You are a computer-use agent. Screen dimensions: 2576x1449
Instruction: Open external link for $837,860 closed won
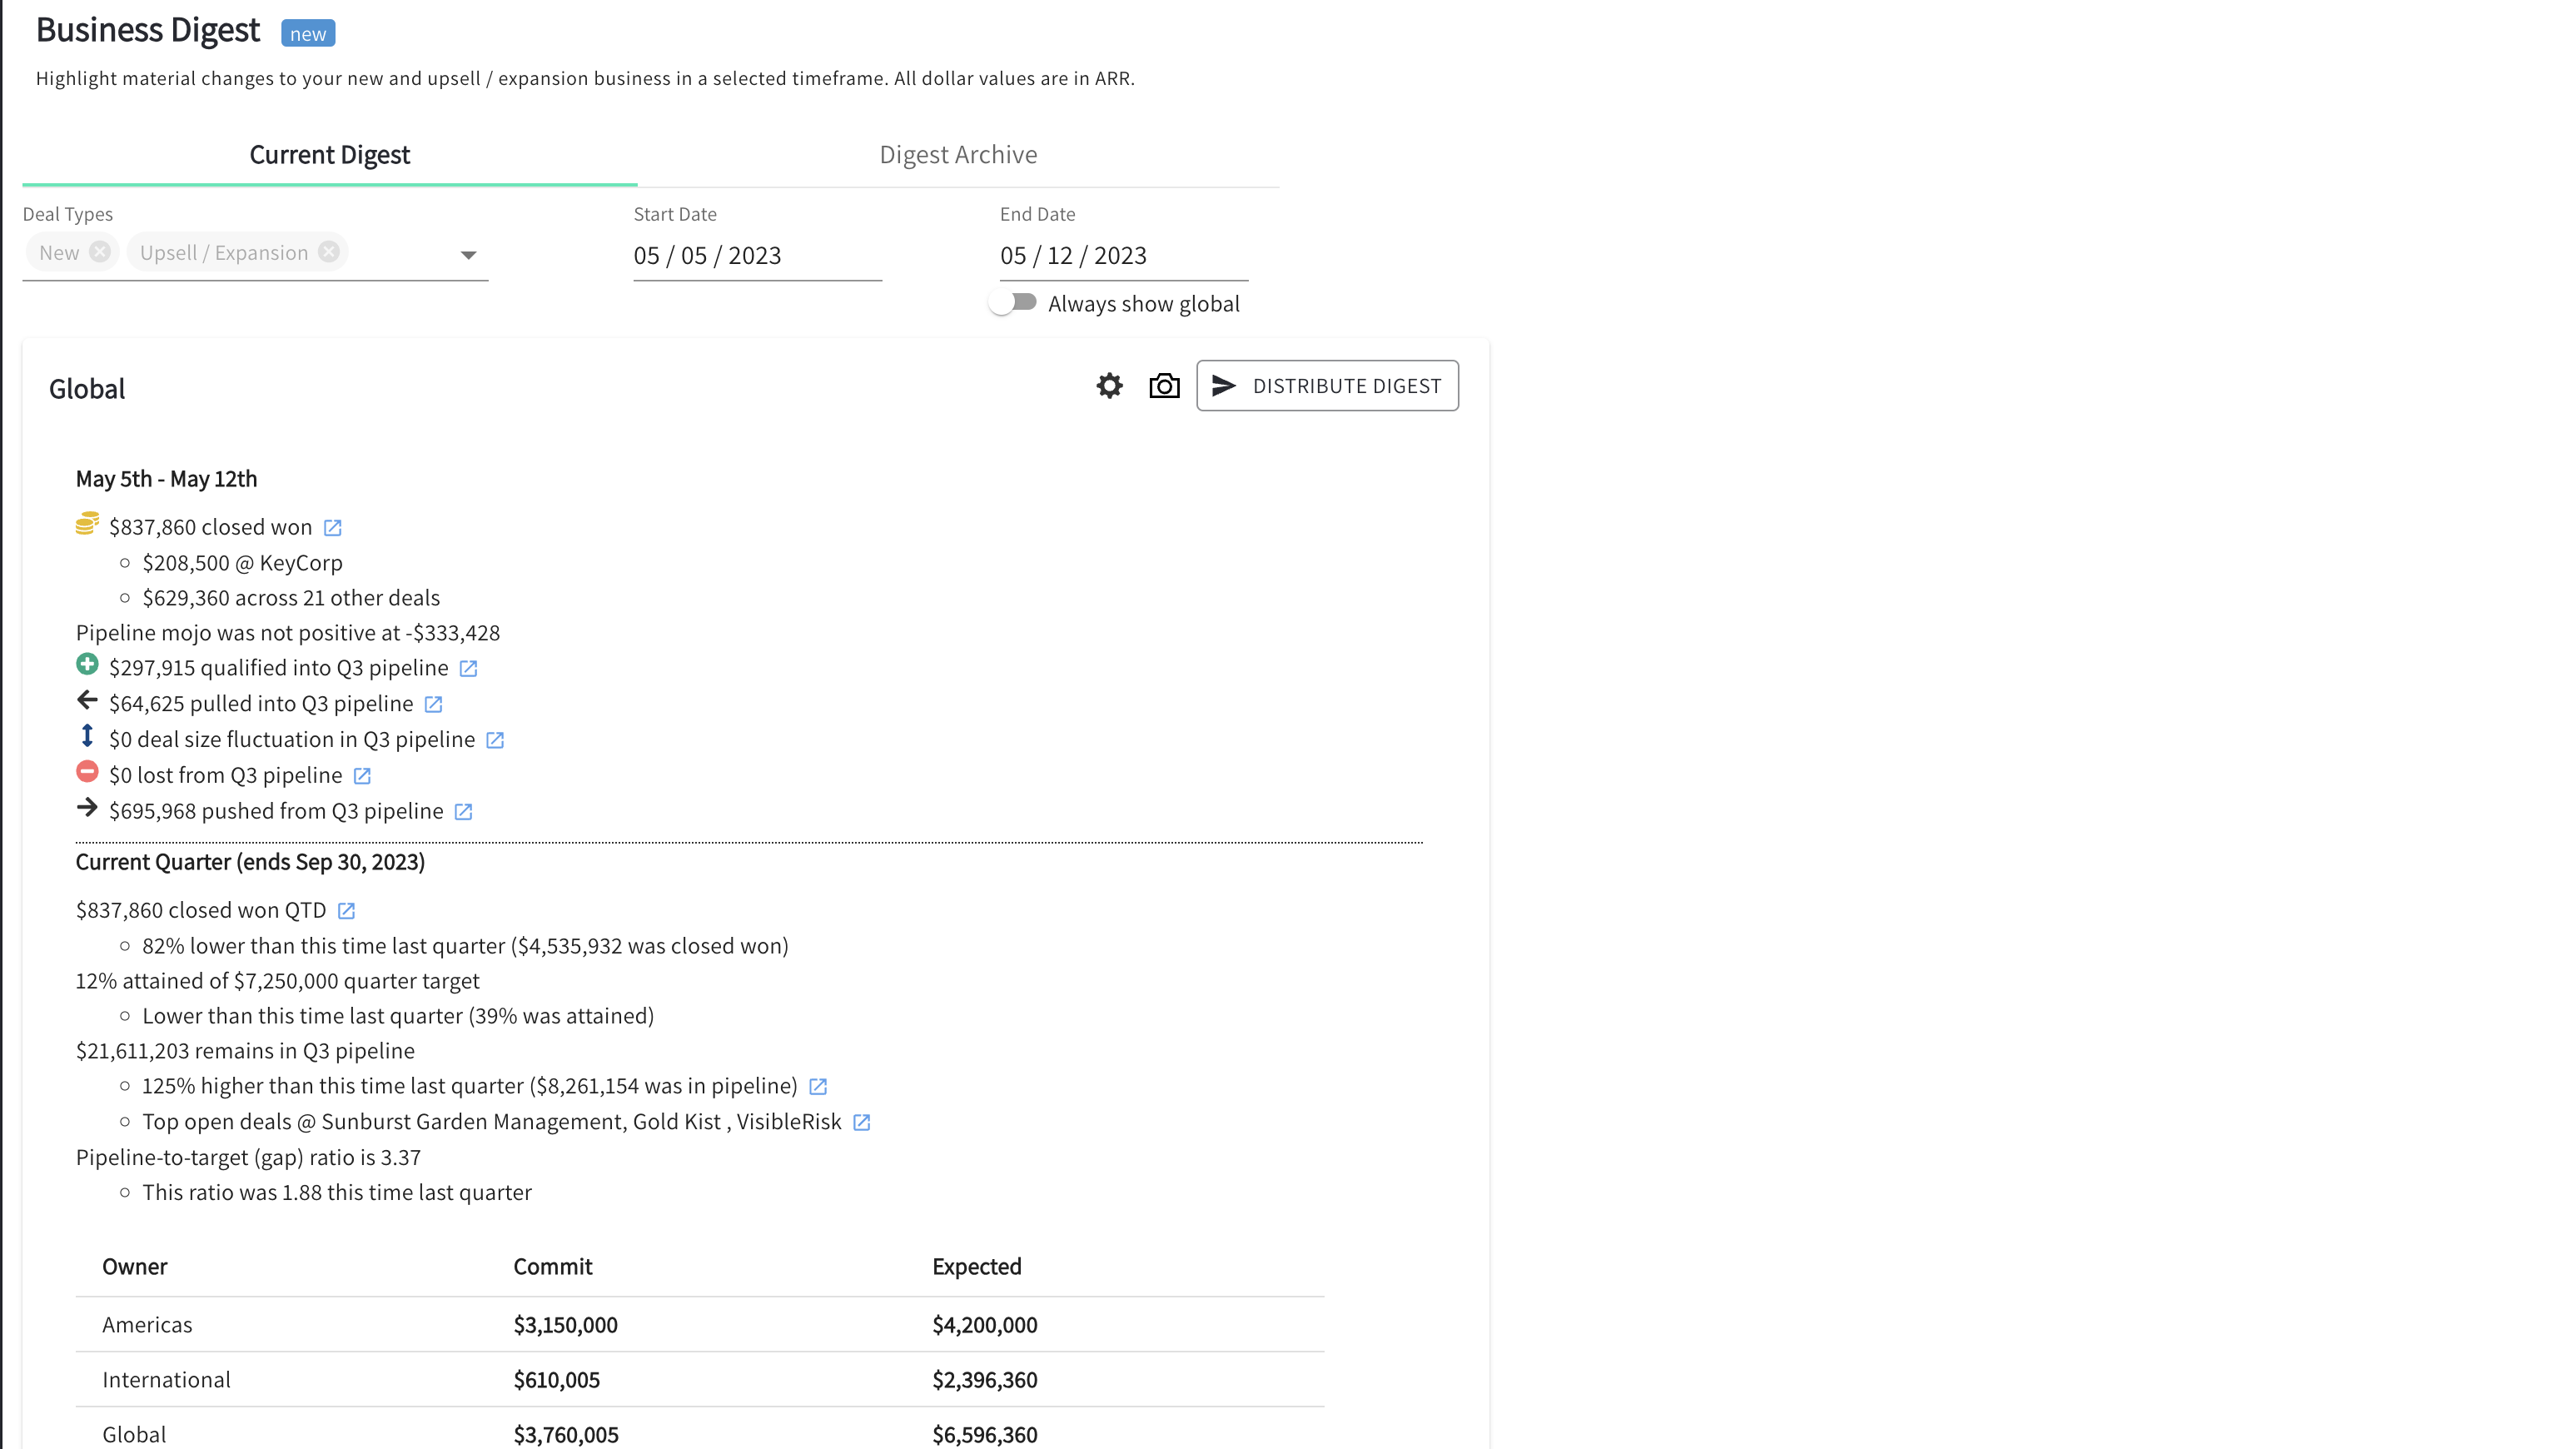click(333, 527)
